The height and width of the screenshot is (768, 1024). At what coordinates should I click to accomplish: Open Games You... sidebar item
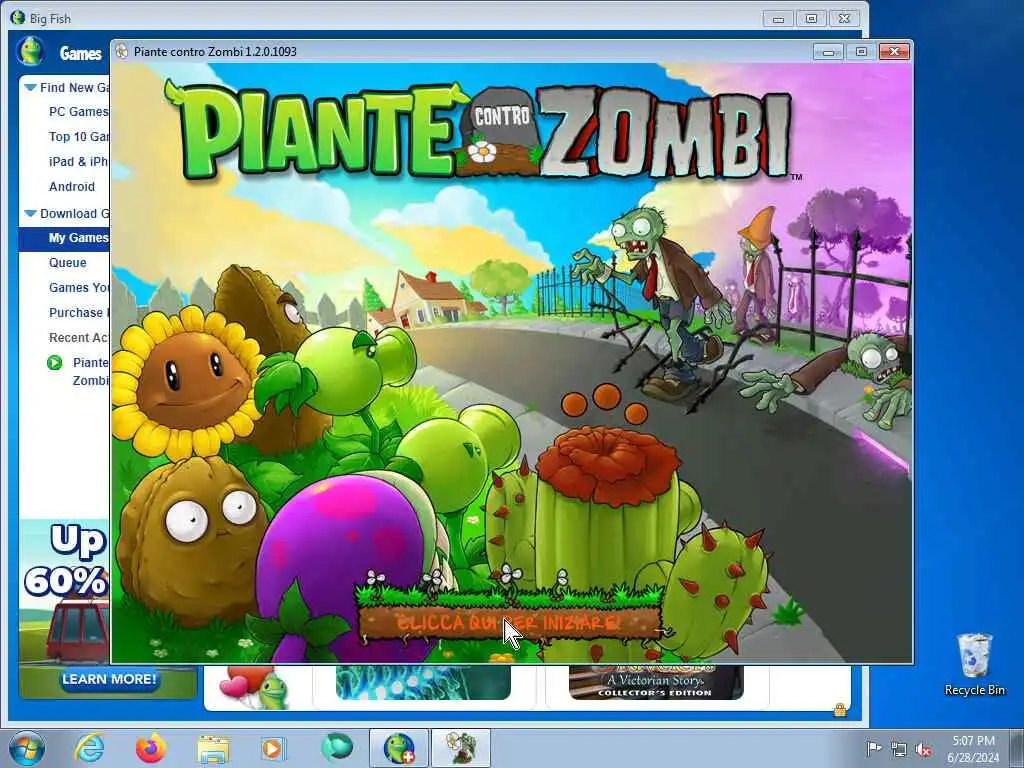tap(78, 287)
